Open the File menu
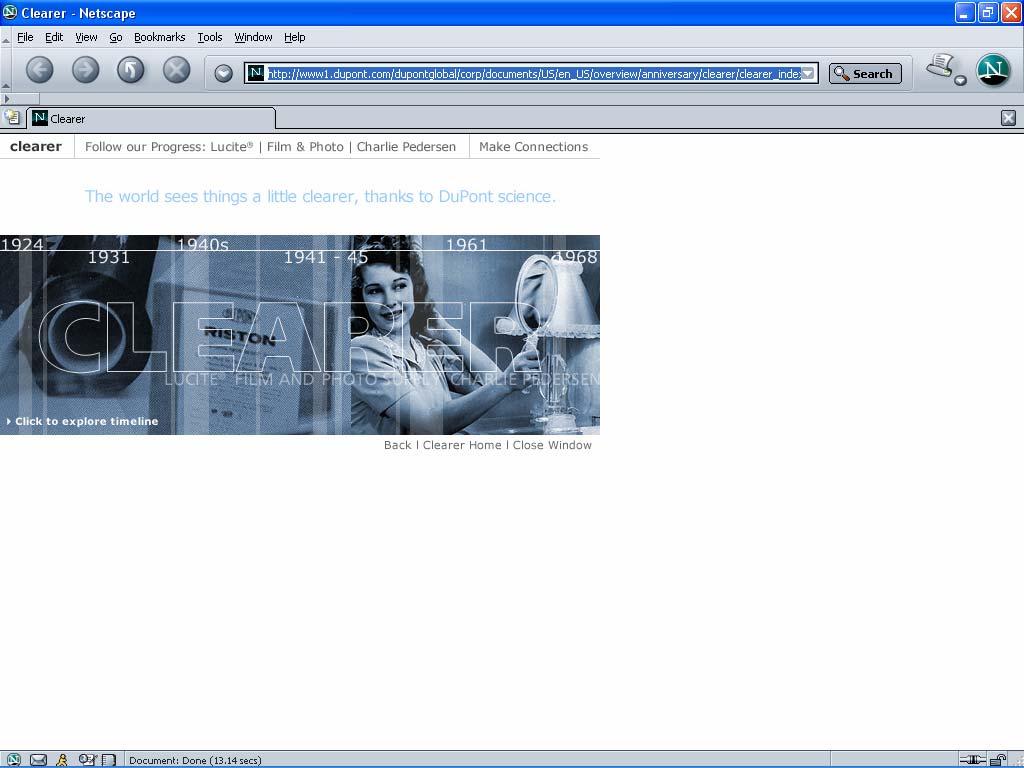The width and height of the screenshot is (1024, 768). [25, 37]
